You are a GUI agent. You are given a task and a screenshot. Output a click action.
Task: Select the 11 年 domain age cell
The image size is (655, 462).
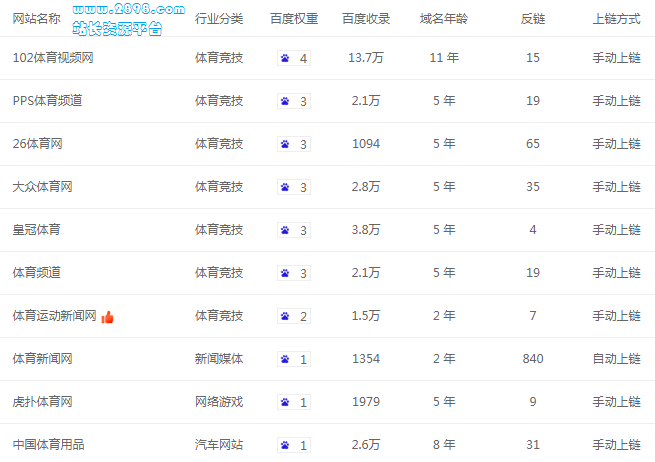(x=444, y=58)
